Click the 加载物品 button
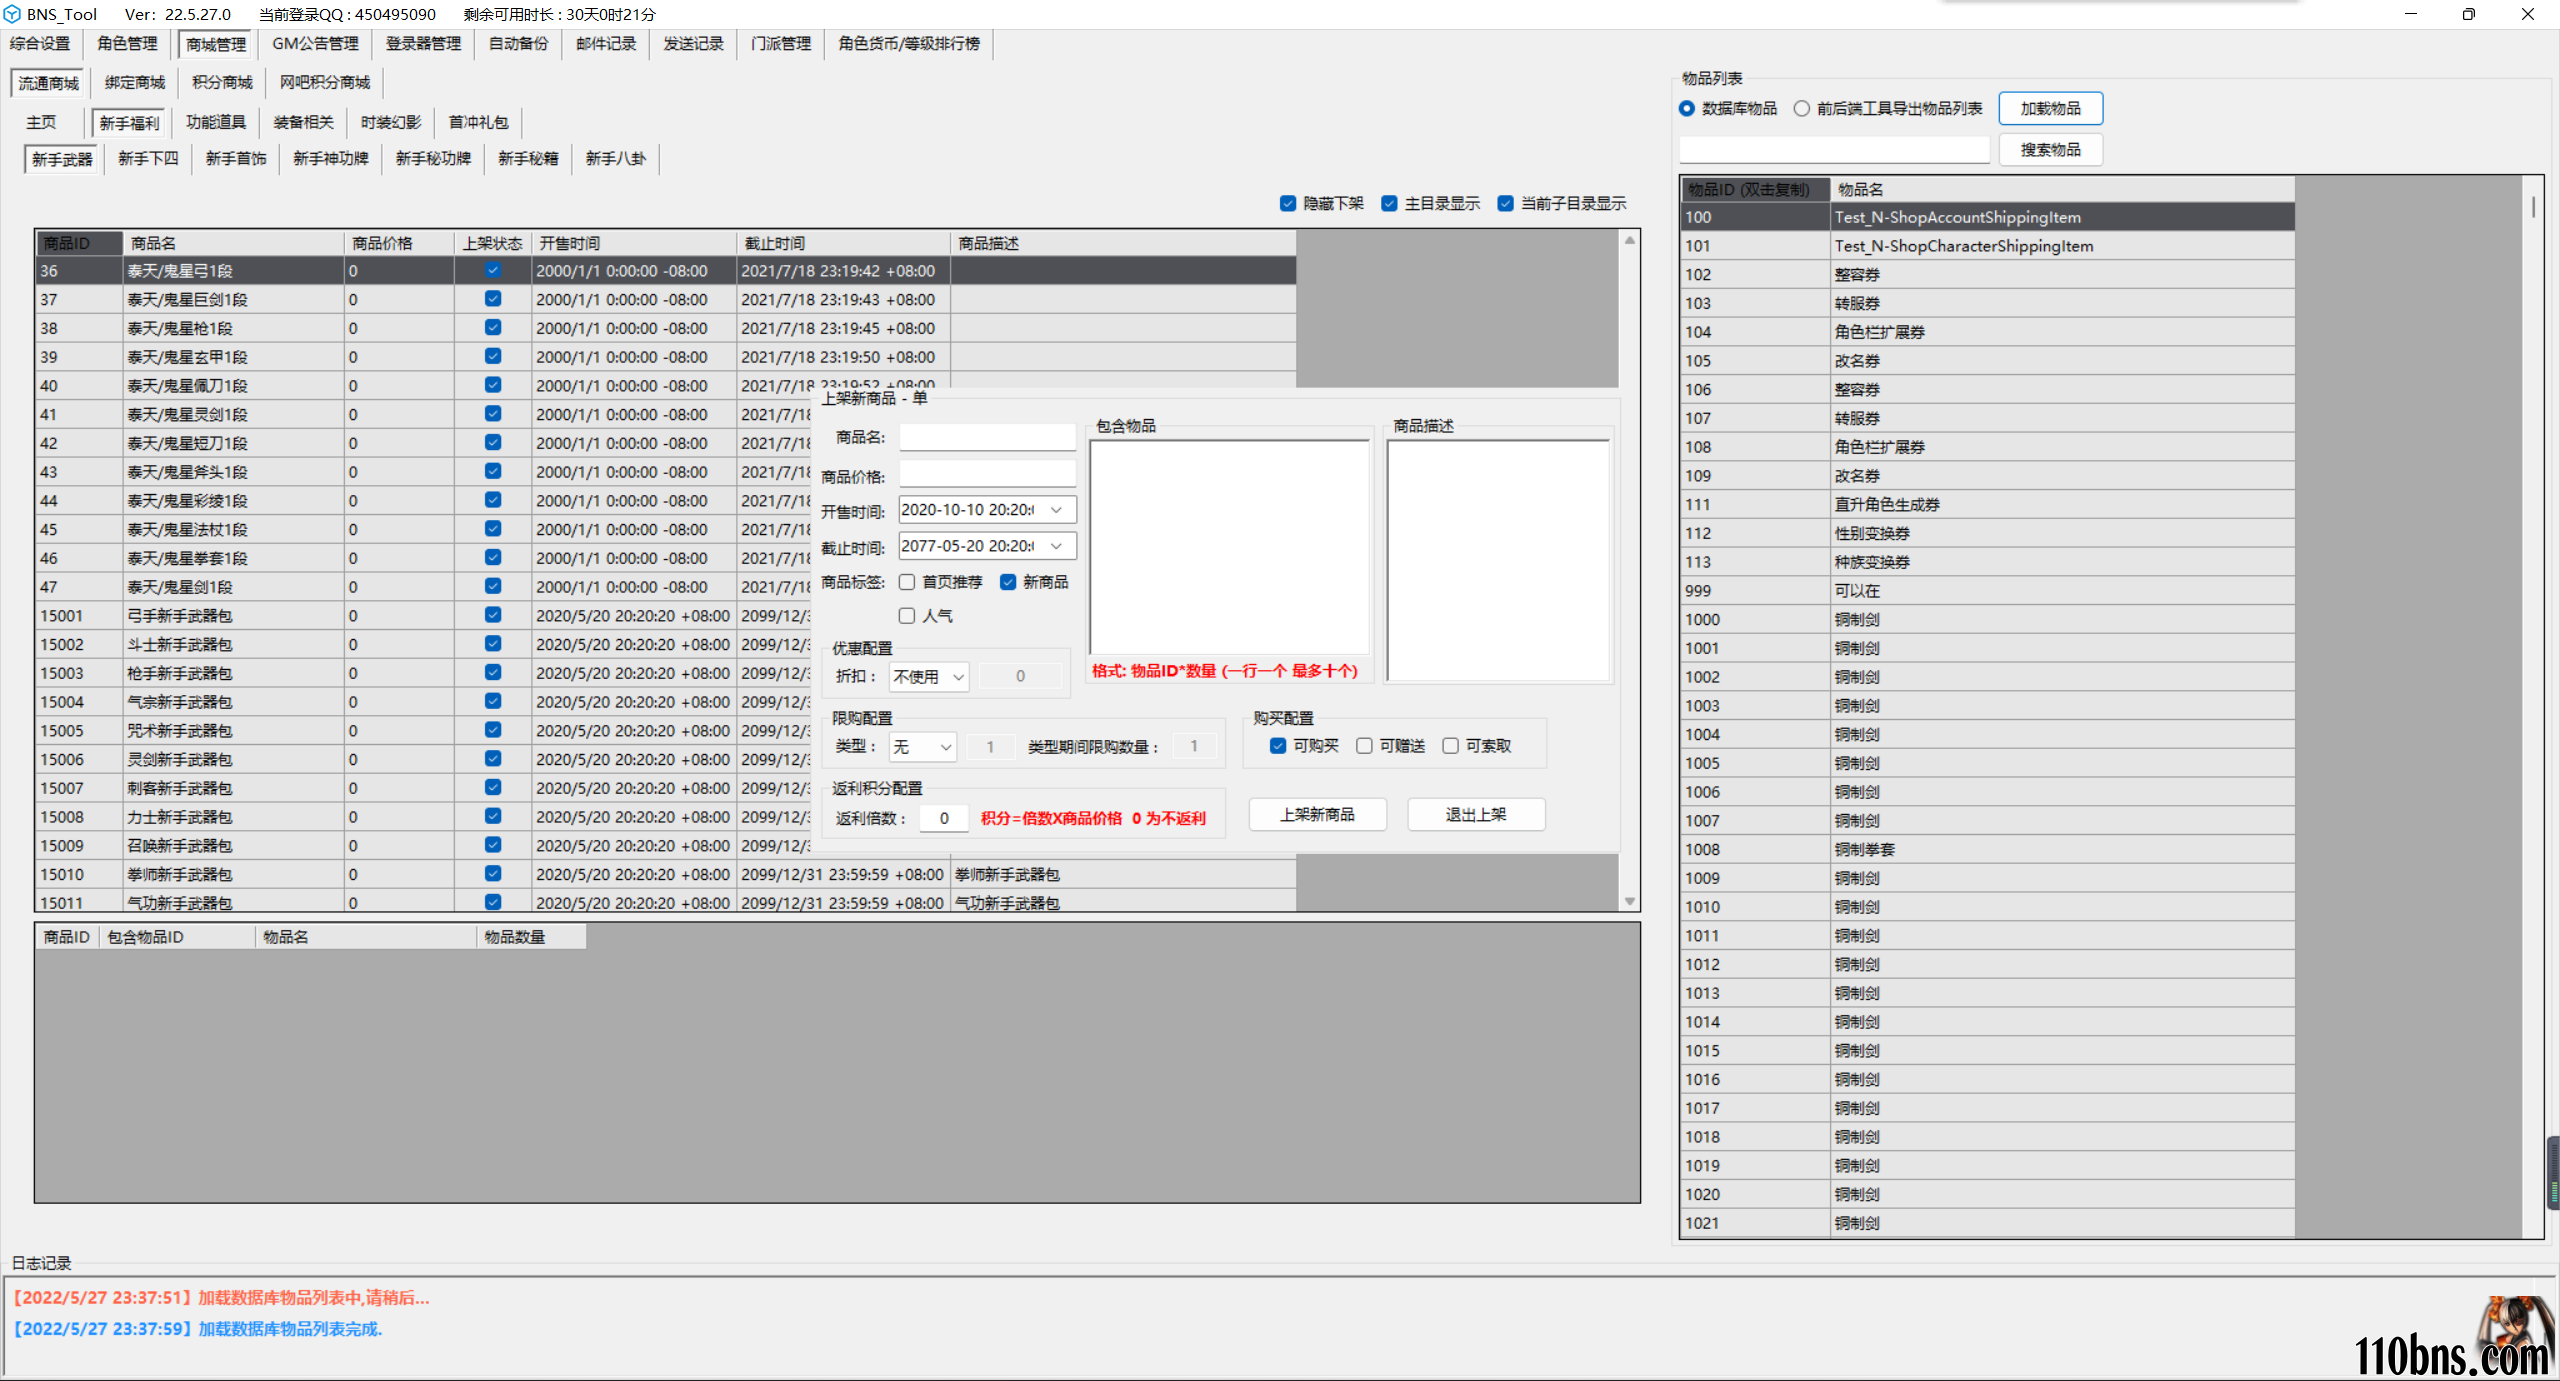Image resolution: width=2560 pixels, height=1381 pixels. click(2050, 108)
